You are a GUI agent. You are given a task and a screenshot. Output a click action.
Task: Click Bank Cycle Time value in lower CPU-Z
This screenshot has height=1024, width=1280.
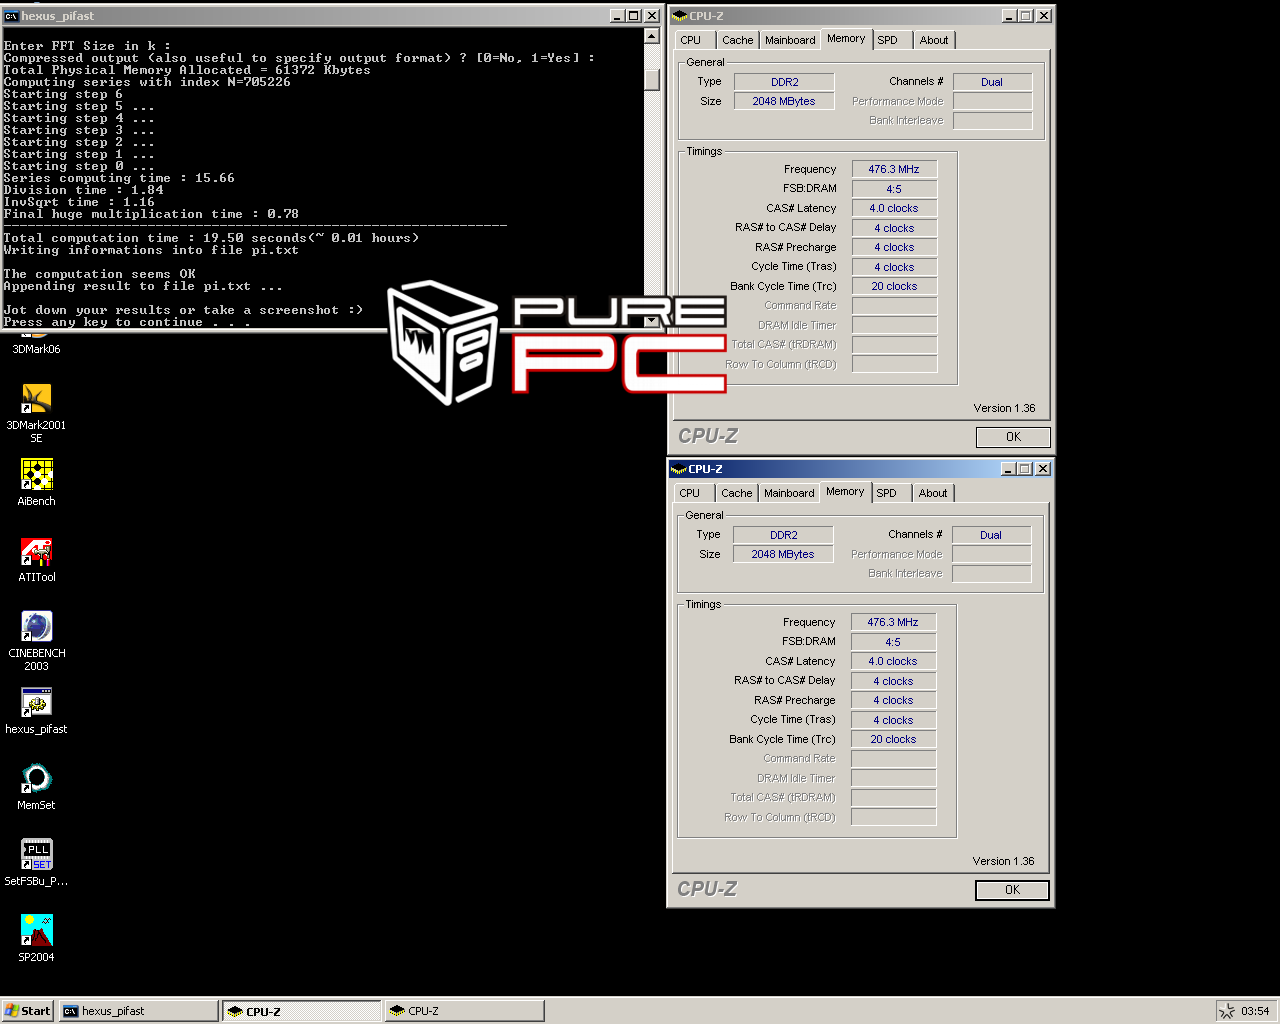click(893, 739)
